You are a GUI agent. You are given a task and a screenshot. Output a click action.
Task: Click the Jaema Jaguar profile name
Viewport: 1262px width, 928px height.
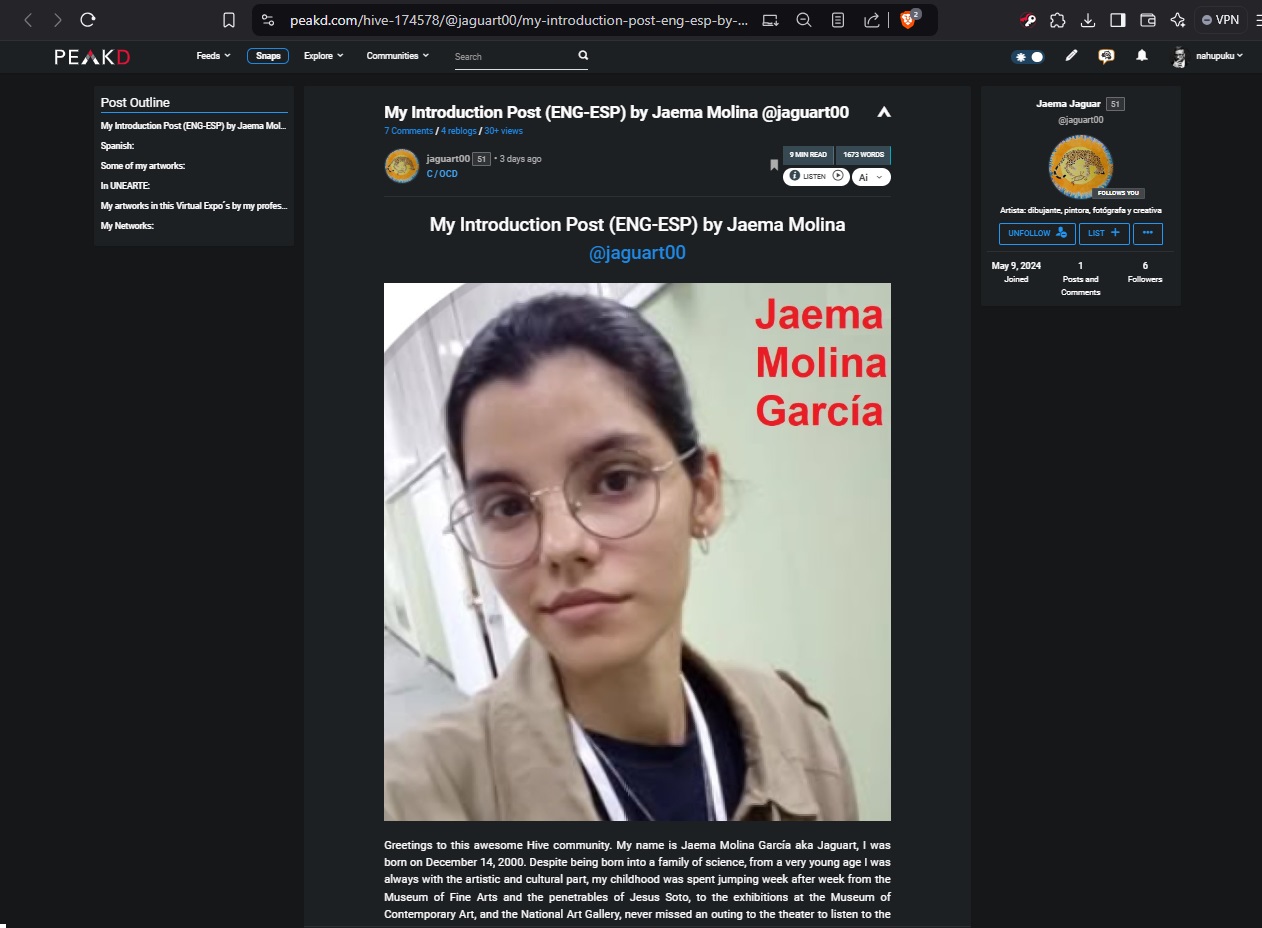click(1068, 104)
